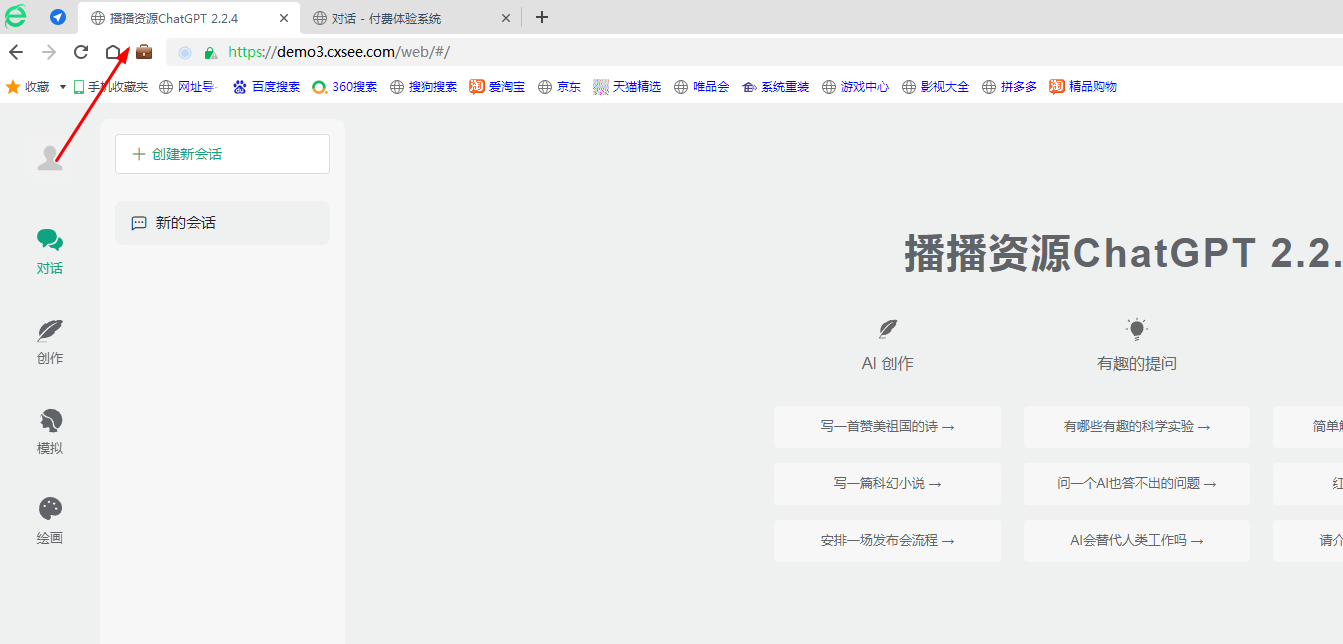Open the 绘画 palette section
1343x644 pixels.
(x=50, y=521)
